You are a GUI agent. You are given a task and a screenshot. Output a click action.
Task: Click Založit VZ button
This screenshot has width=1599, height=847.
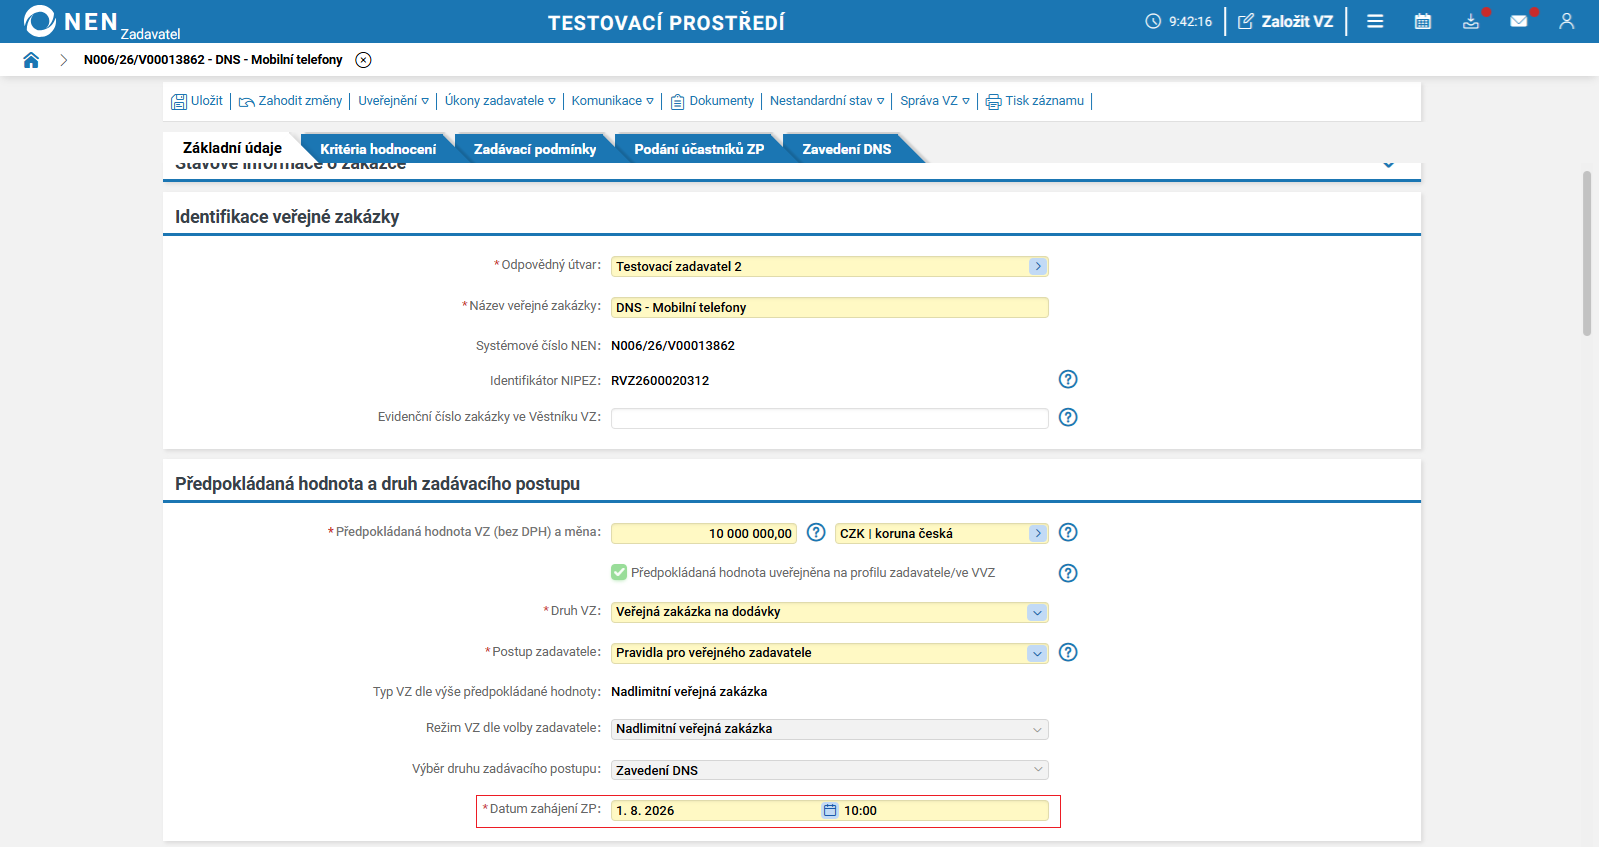[x=1286, y=21]
